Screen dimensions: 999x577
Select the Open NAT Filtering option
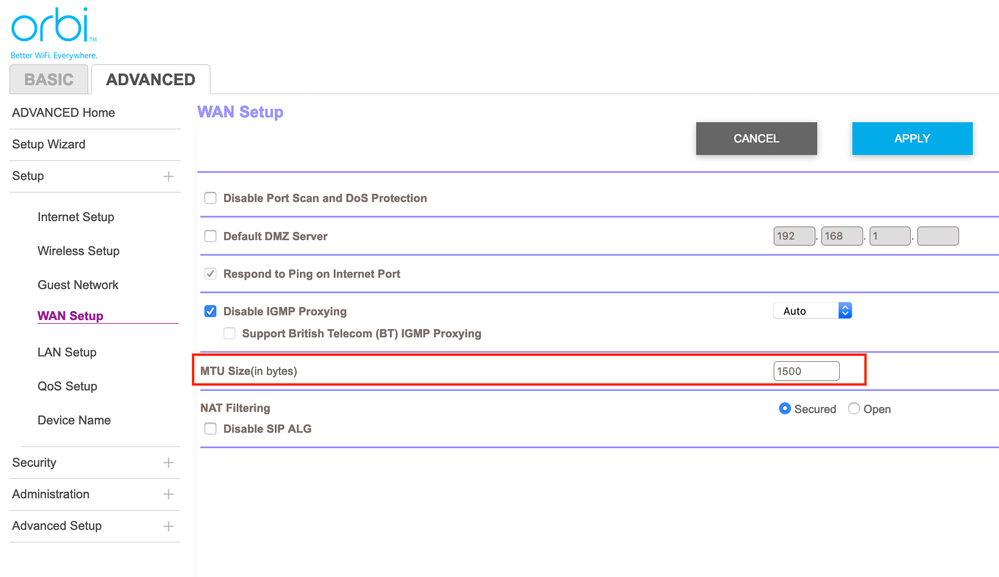tap(854, 409)
